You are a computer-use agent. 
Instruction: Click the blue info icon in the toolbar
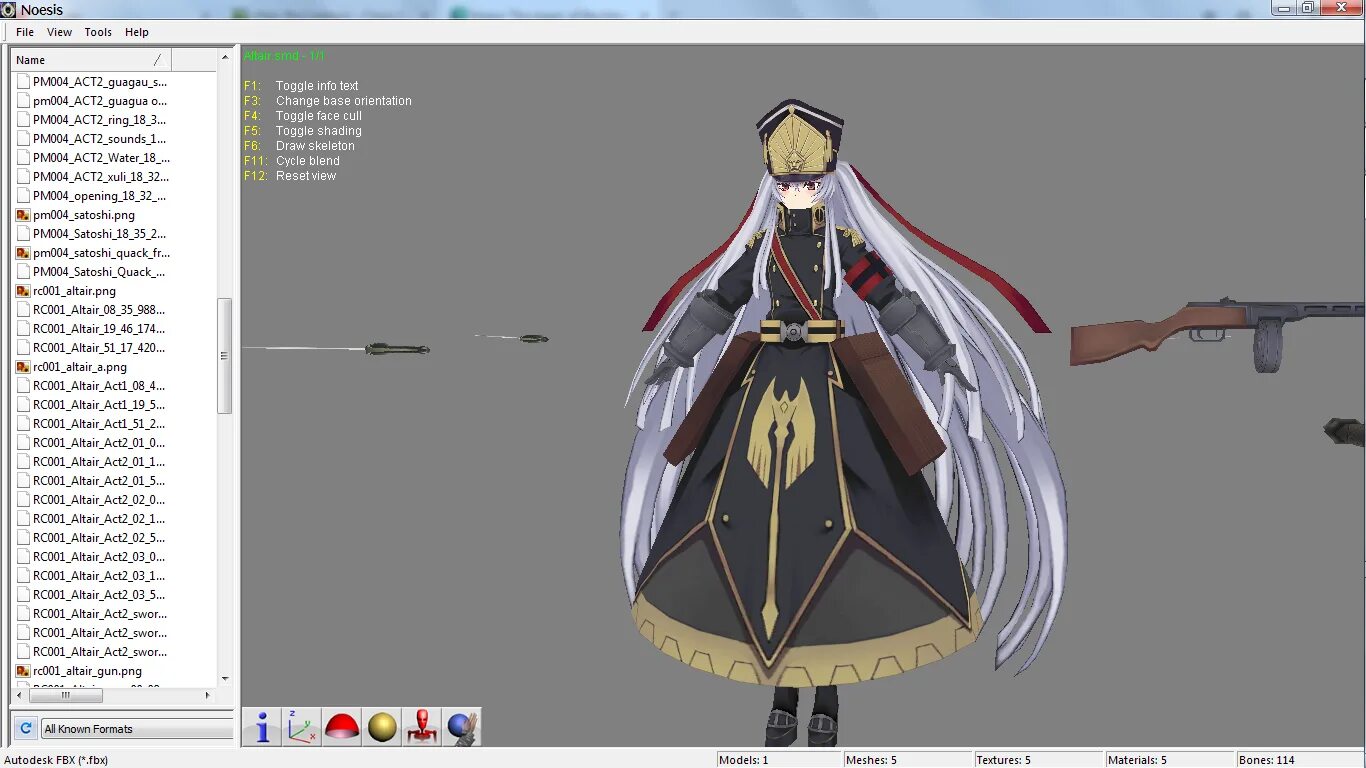point(262,727)
